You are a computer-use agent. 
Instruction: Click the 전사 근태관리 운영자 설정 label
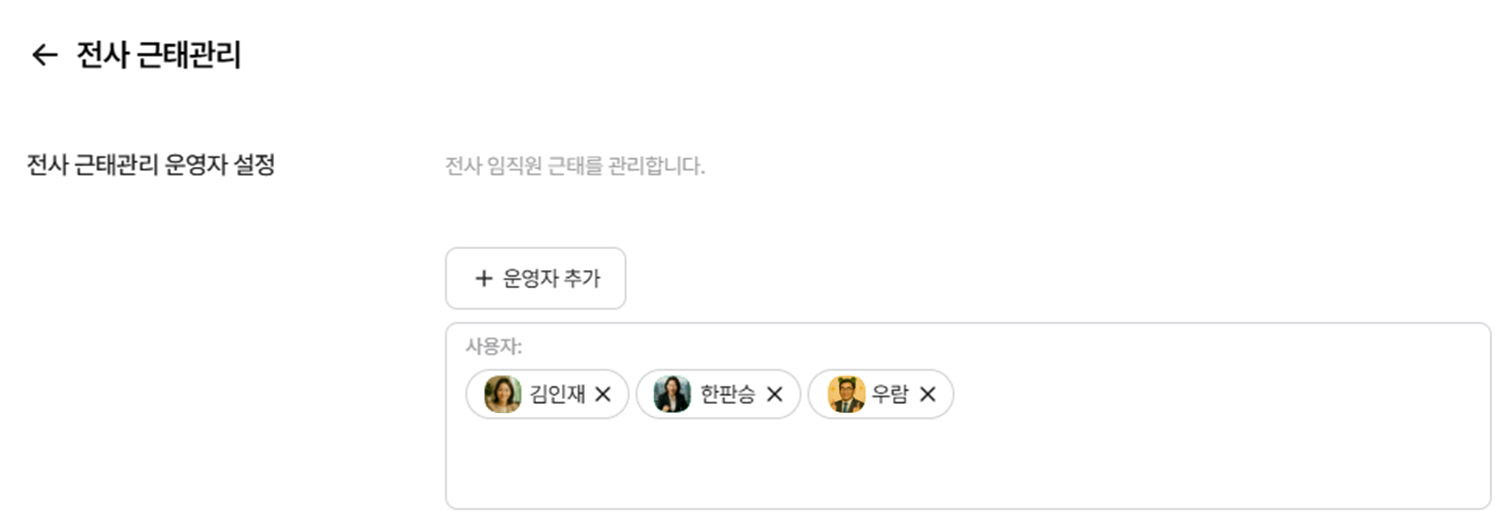point(150,166)
